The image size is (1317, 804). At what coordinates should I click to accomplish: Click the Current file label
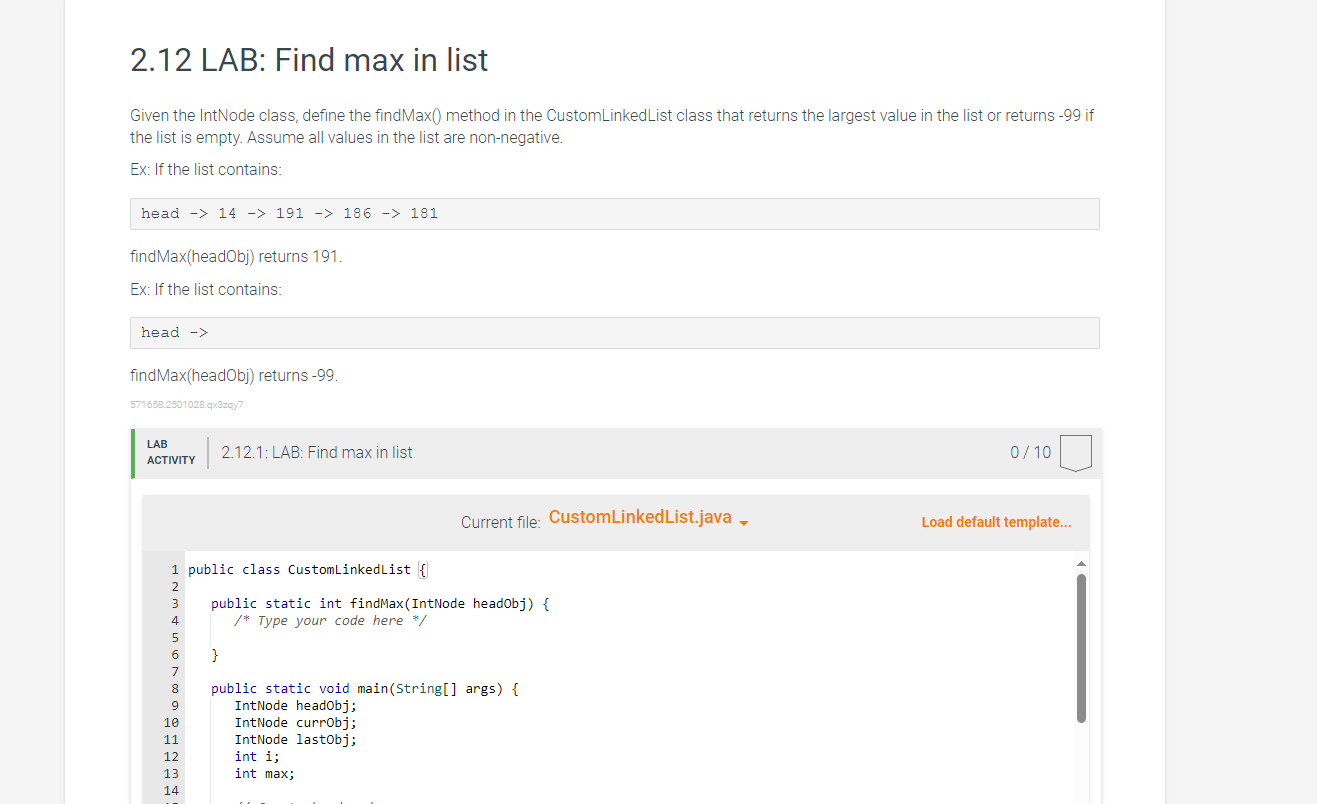tap(500, 521)
